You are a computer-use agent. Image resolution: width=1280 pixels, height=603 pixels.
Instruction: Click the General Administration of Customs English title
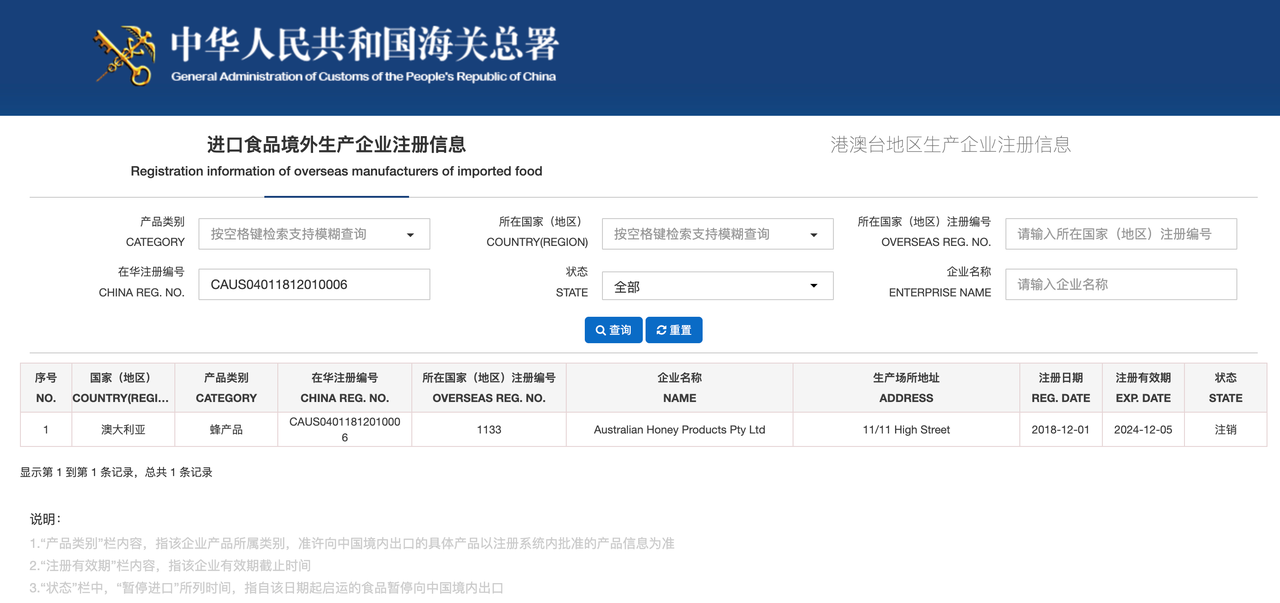364,77
